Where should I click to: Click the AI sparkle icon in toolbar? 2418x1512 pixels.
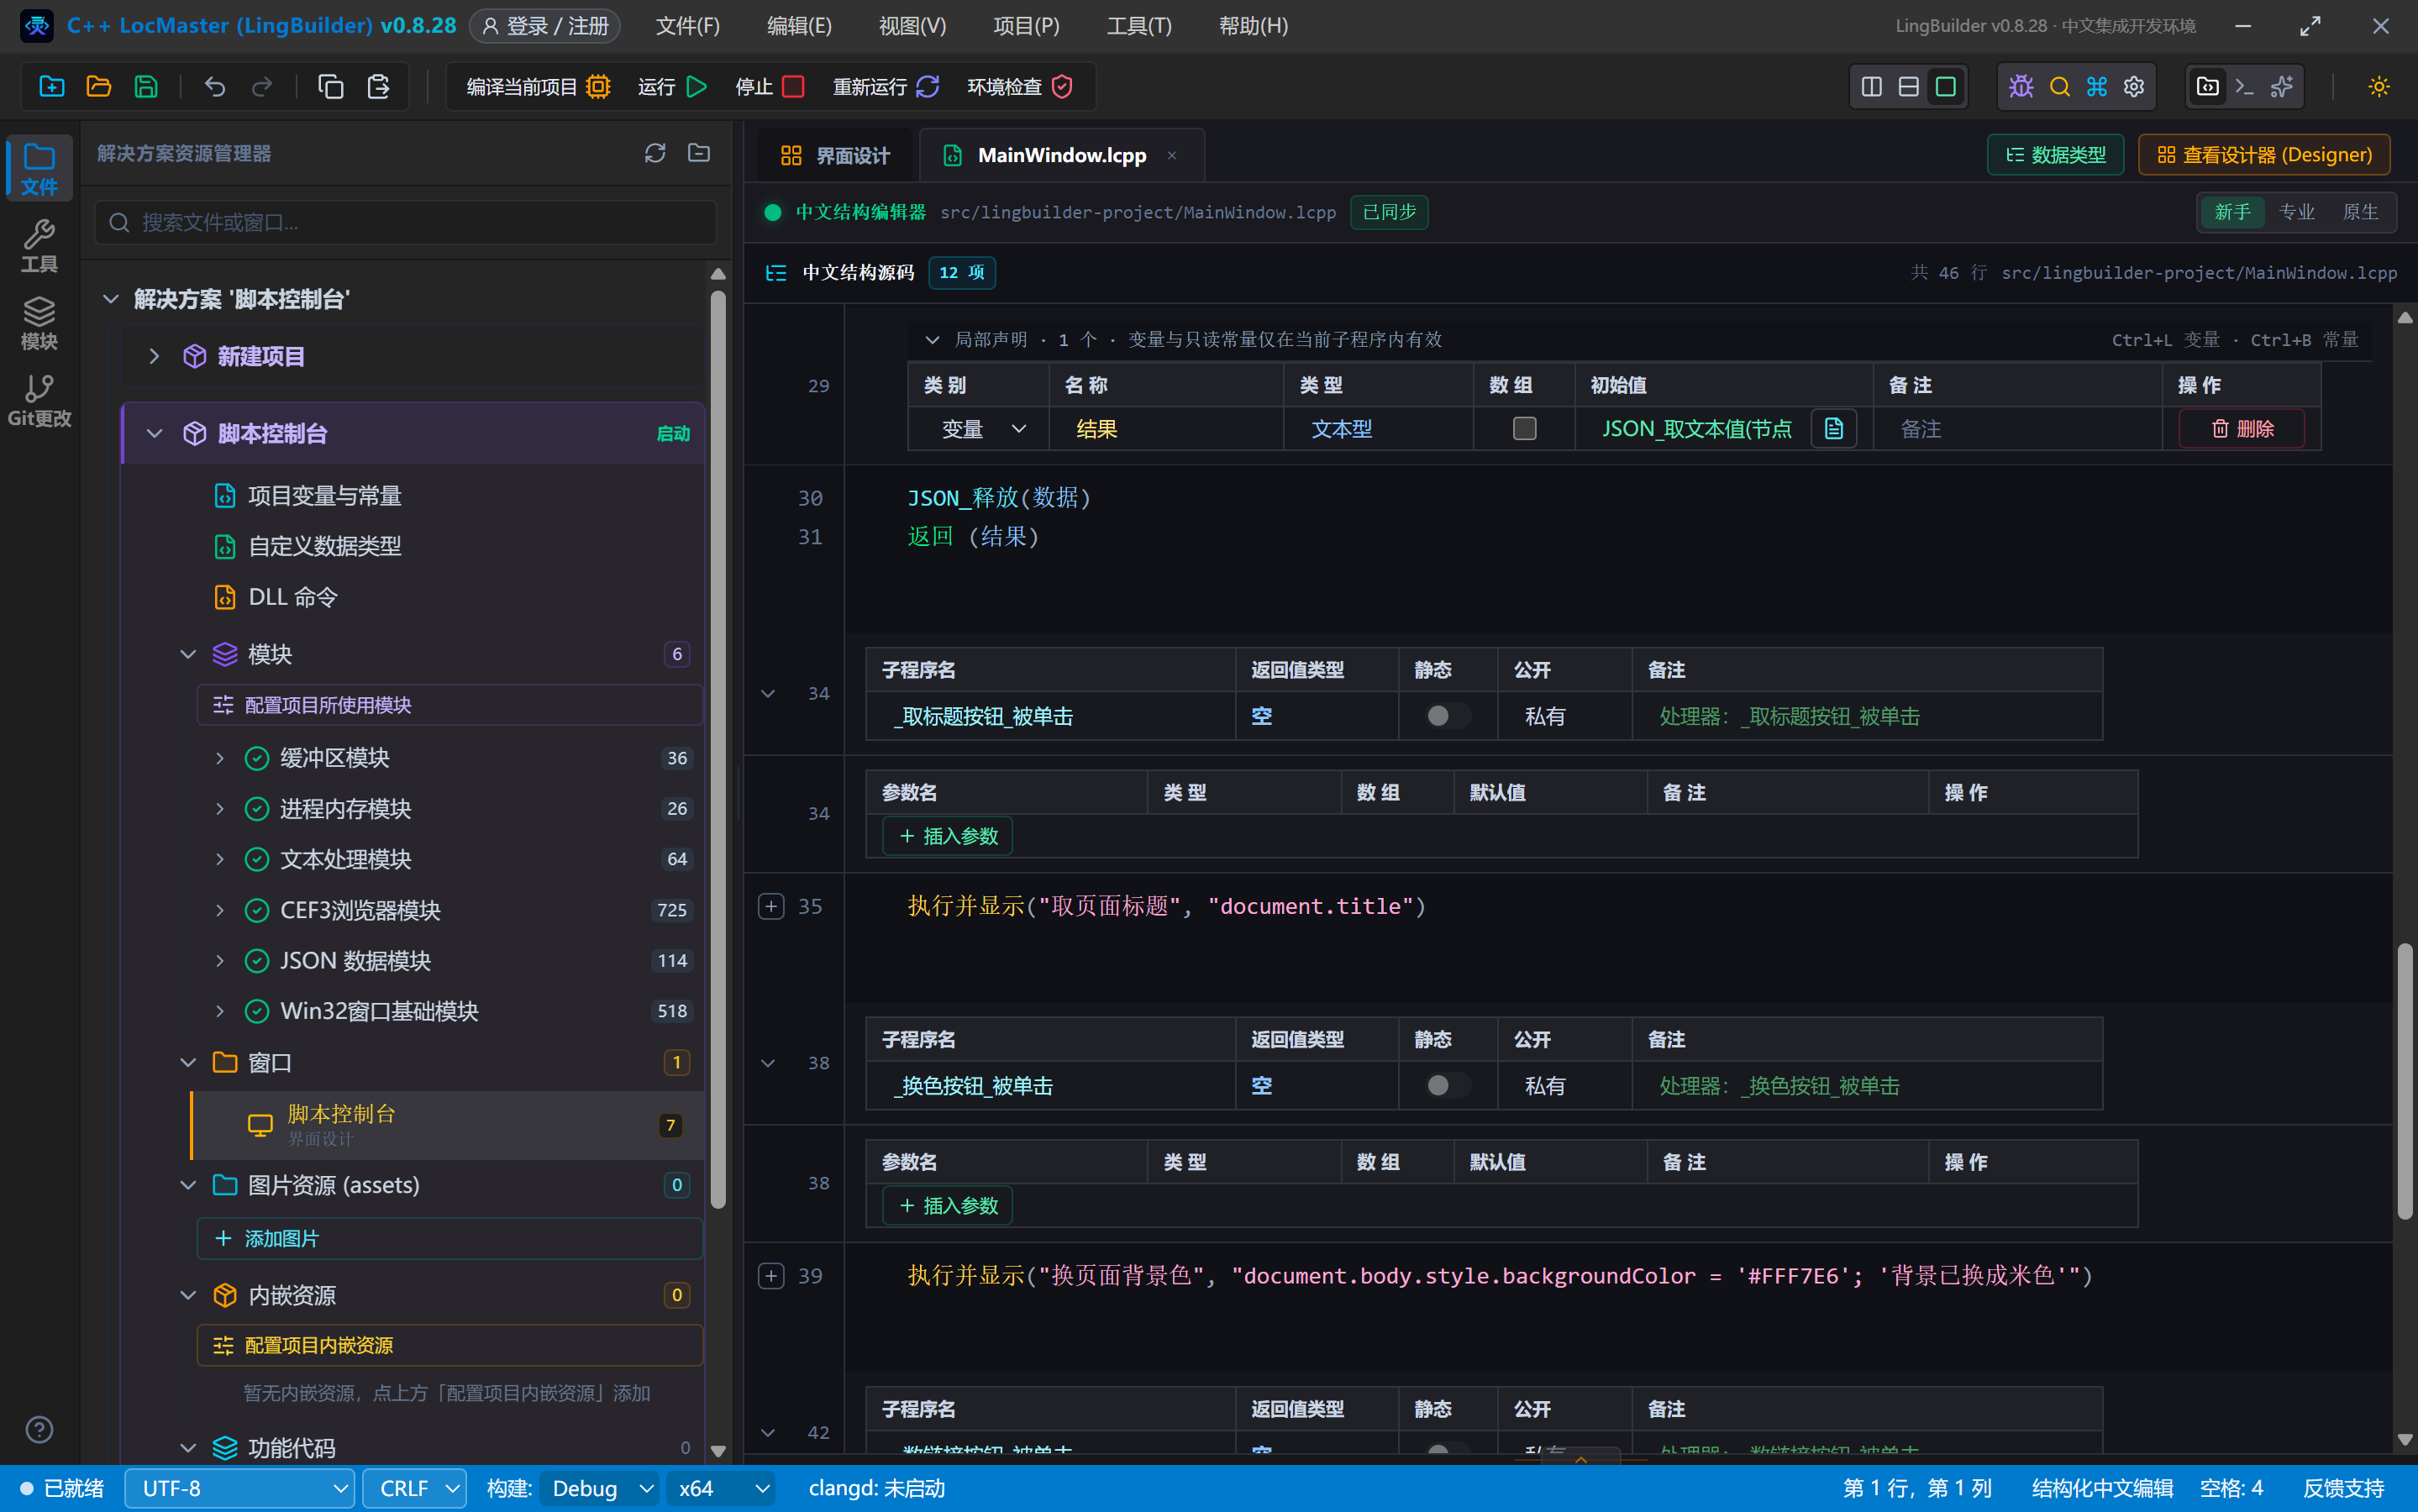tap(2282, 87)
